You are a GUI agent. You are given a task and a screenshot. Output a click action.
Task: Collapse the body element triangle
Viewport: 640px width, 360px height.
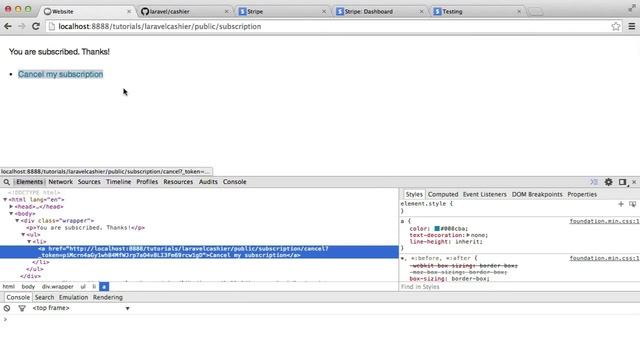(x=11, y=214)
